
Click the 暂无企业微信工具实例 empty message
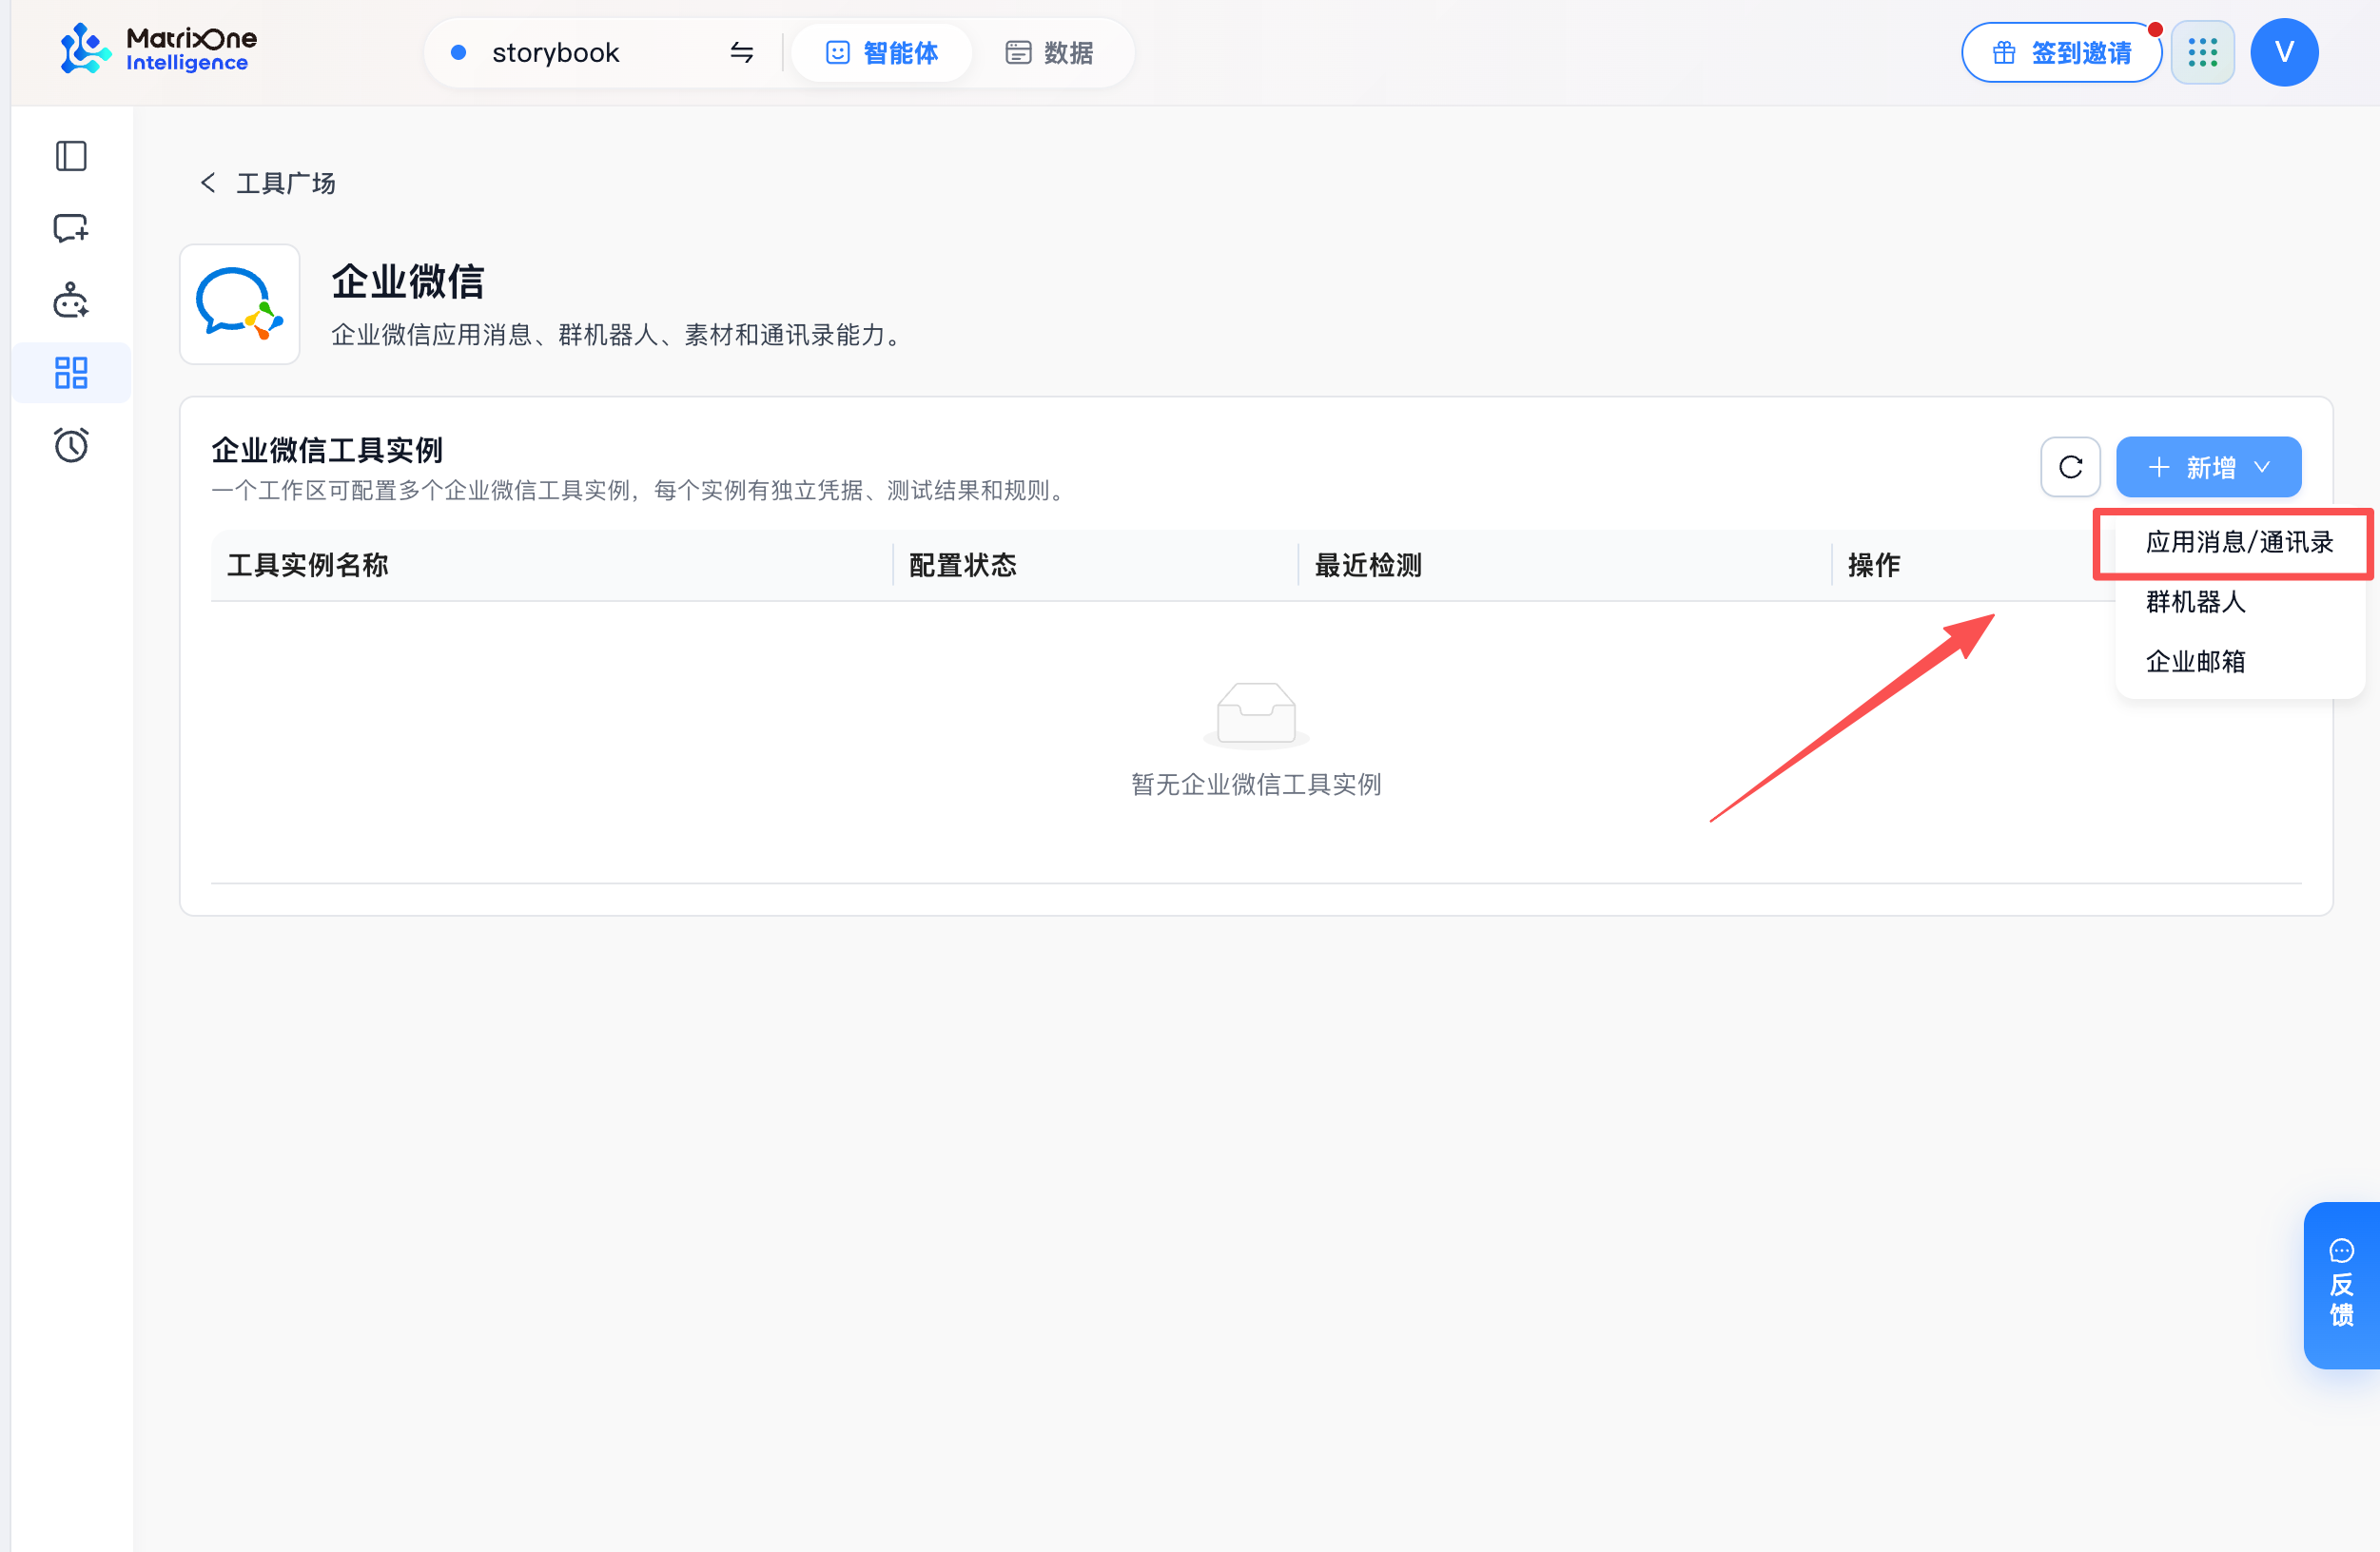(1256, 785)
